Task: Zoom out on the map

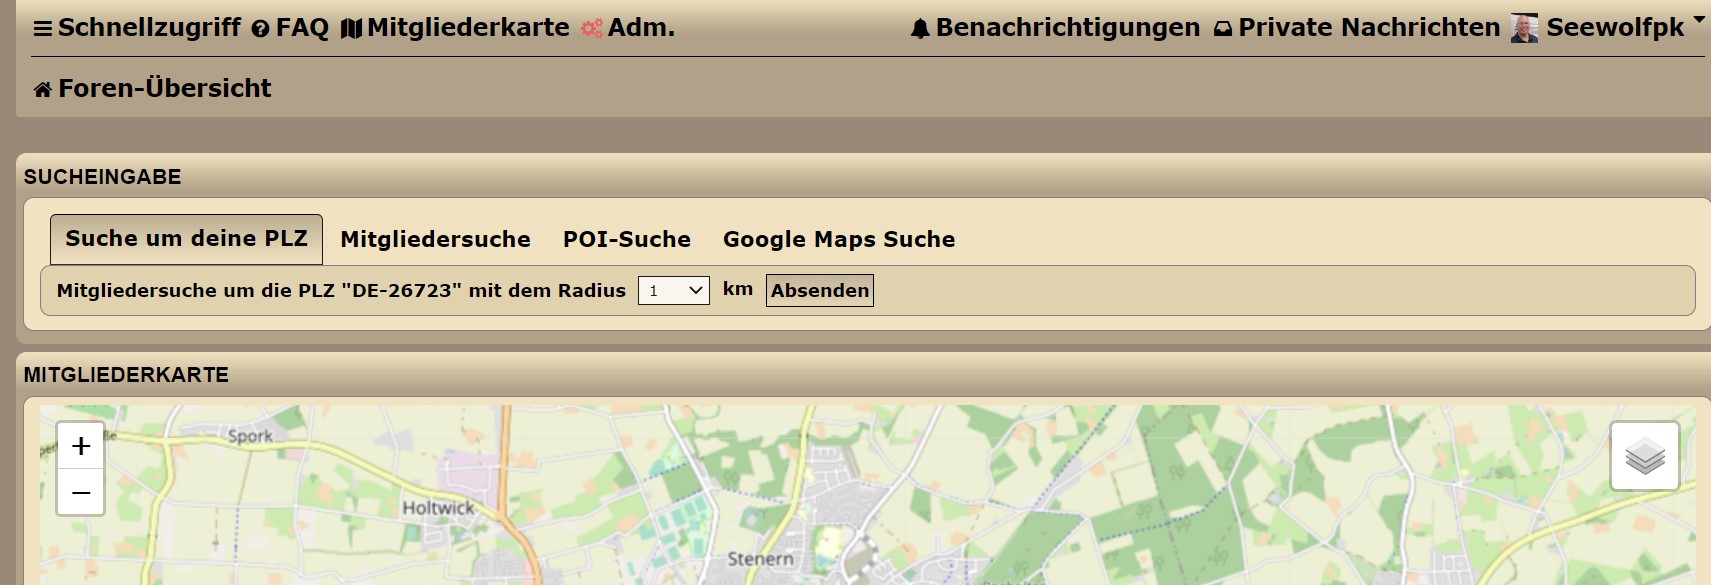Action: coord(81,492)
